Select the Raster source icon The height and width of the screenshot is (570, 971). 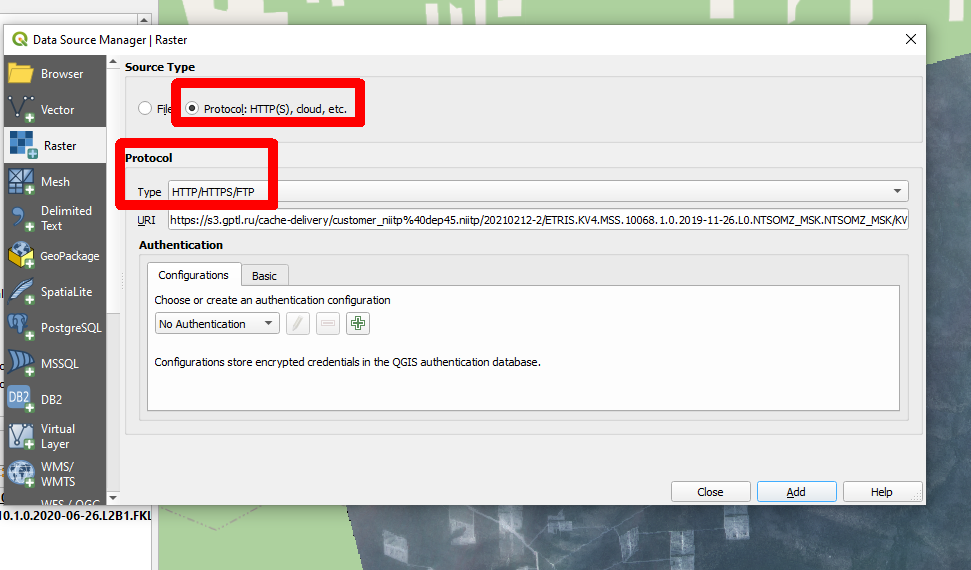point(22,145)
